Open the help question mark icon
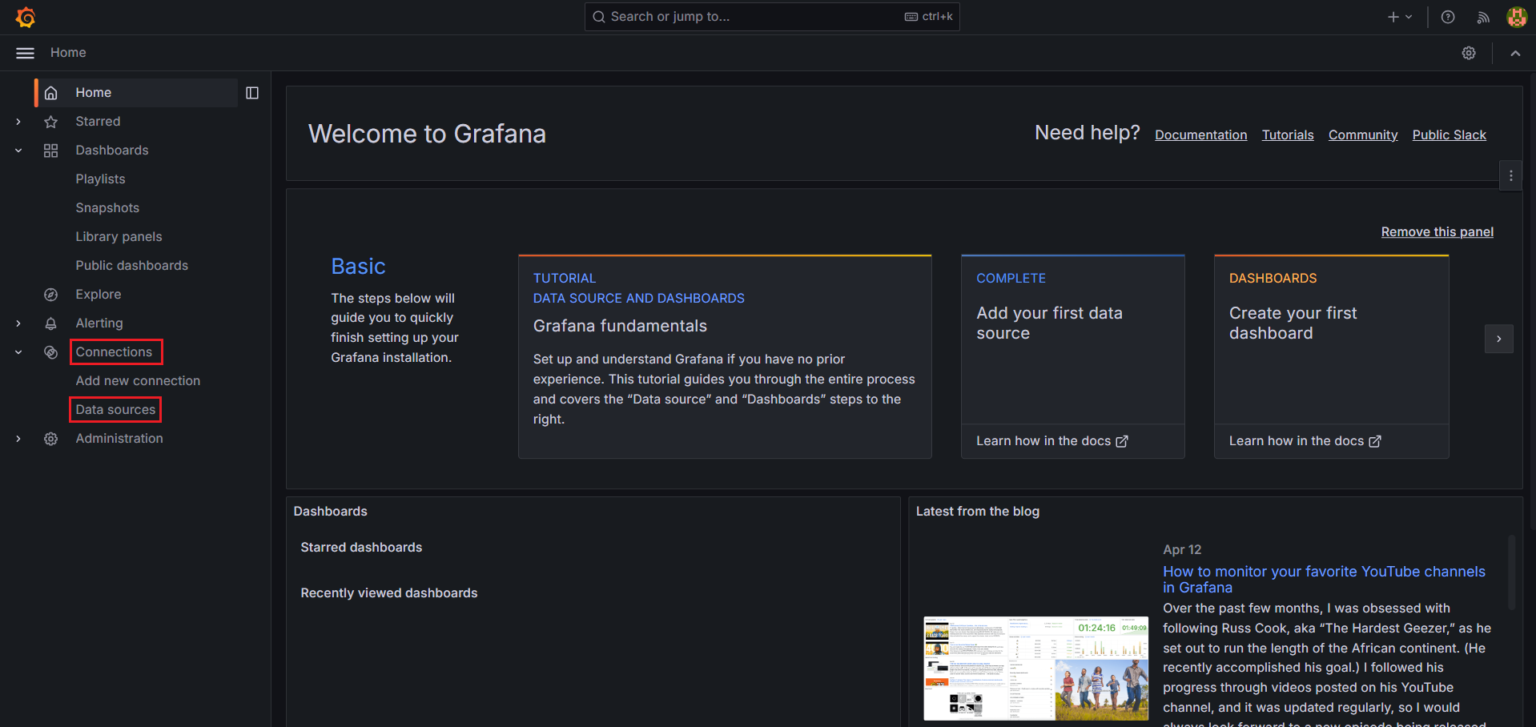The image size is (1536, 727). pos(1447,16)
